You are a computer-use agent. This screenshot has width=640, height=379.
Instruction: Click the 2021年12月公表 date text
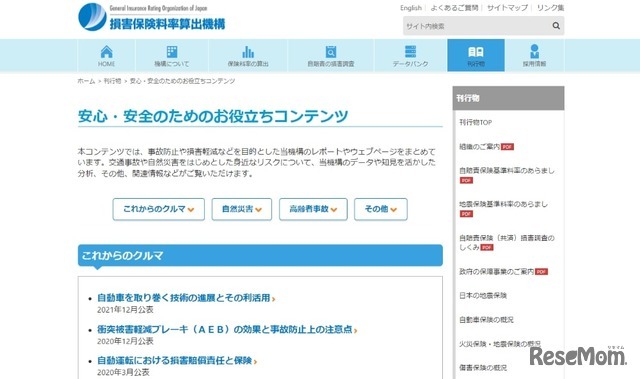(x=125, y=310)
